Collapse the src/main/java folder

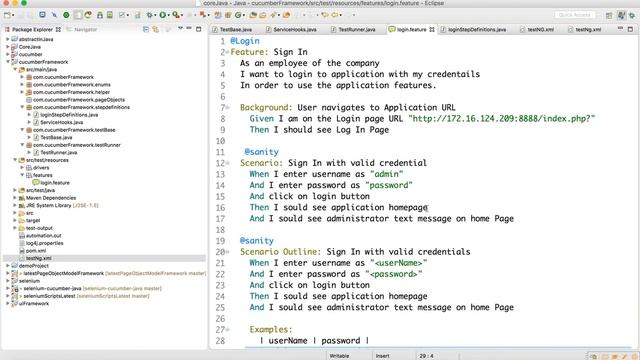(15, 70)
